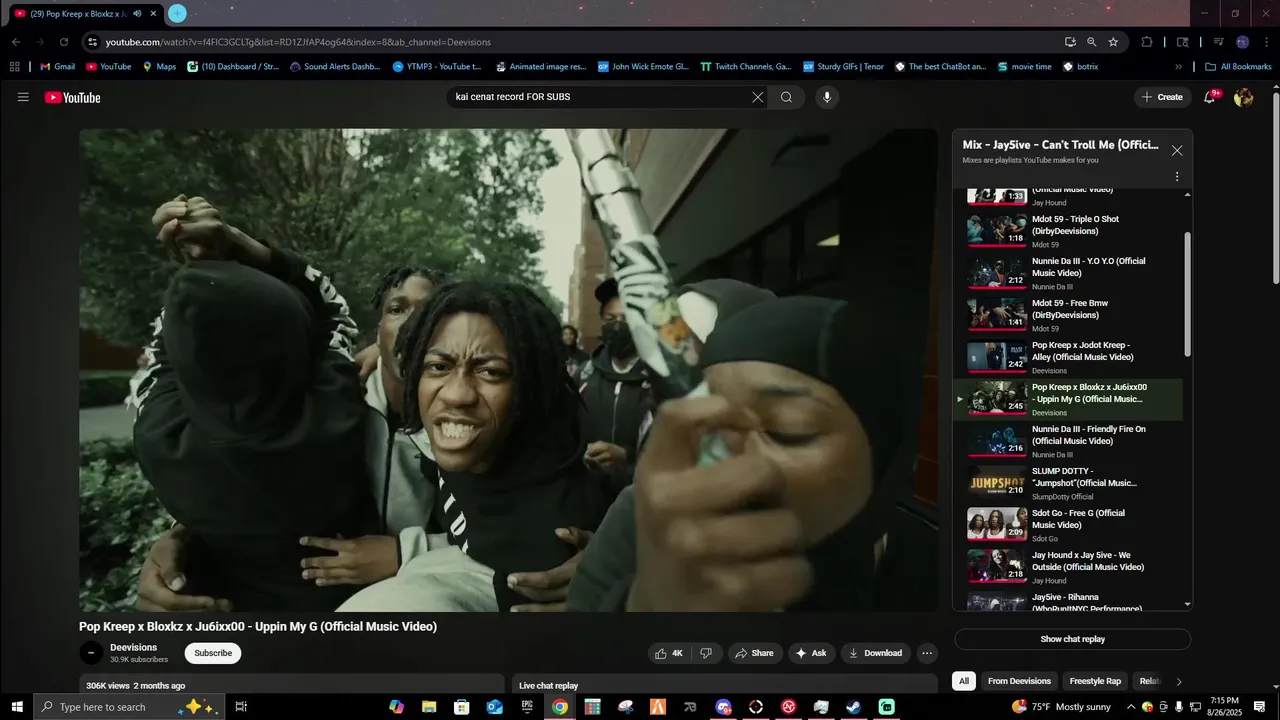Open Deevisions channel name link
The height and width of the screenshot is (720, 1280).
133,647
